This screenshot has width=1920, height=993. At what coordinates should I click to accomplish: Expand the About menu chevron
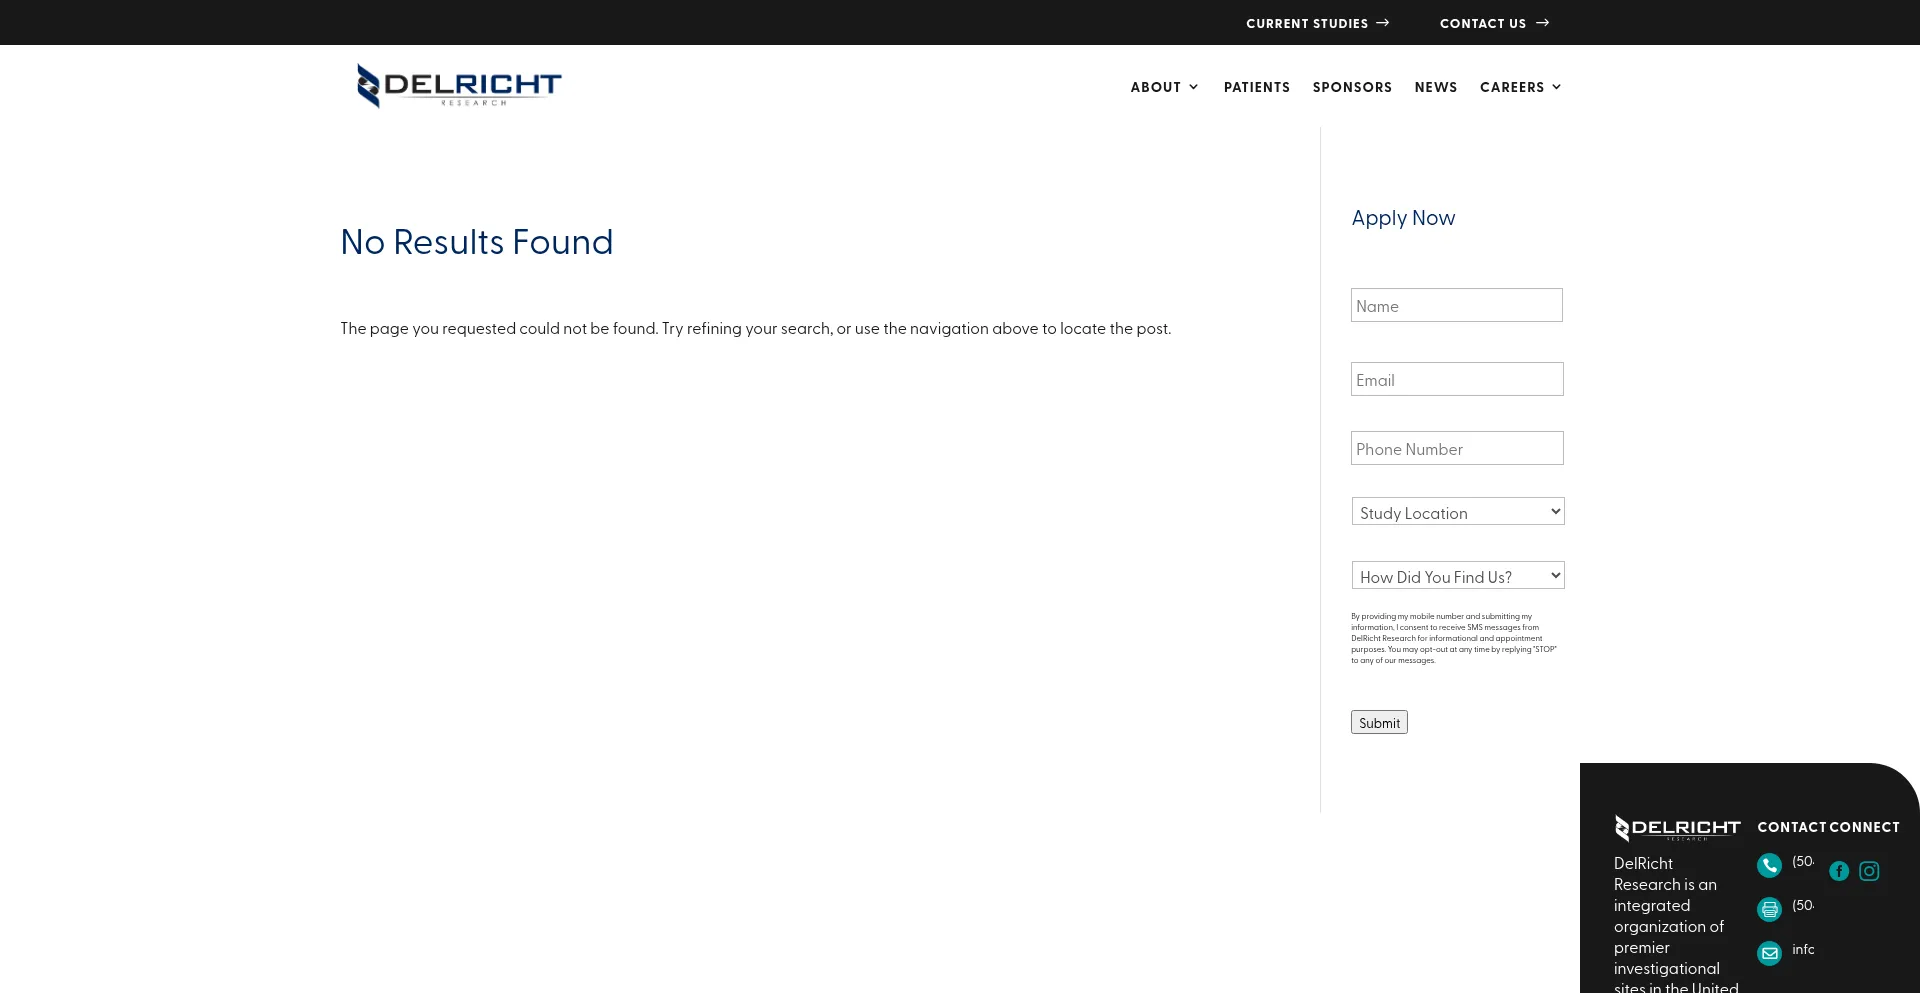coord(1193,87)
